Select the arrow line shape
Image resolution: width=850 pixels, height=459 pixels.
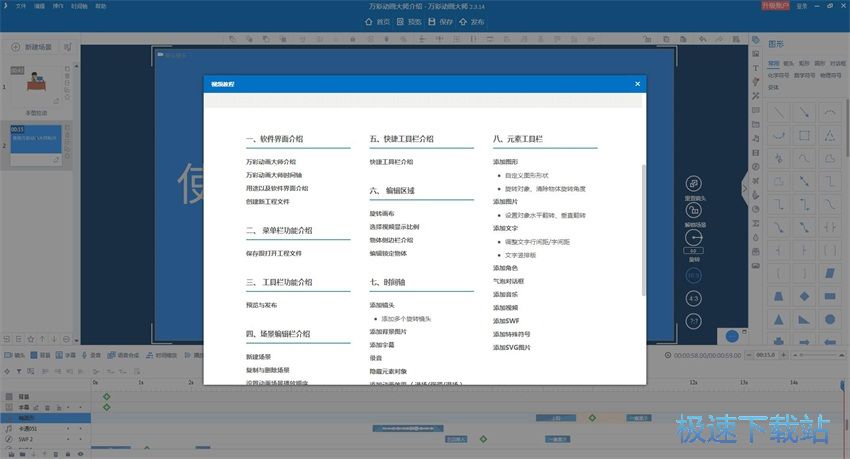[x=804, y=113]
